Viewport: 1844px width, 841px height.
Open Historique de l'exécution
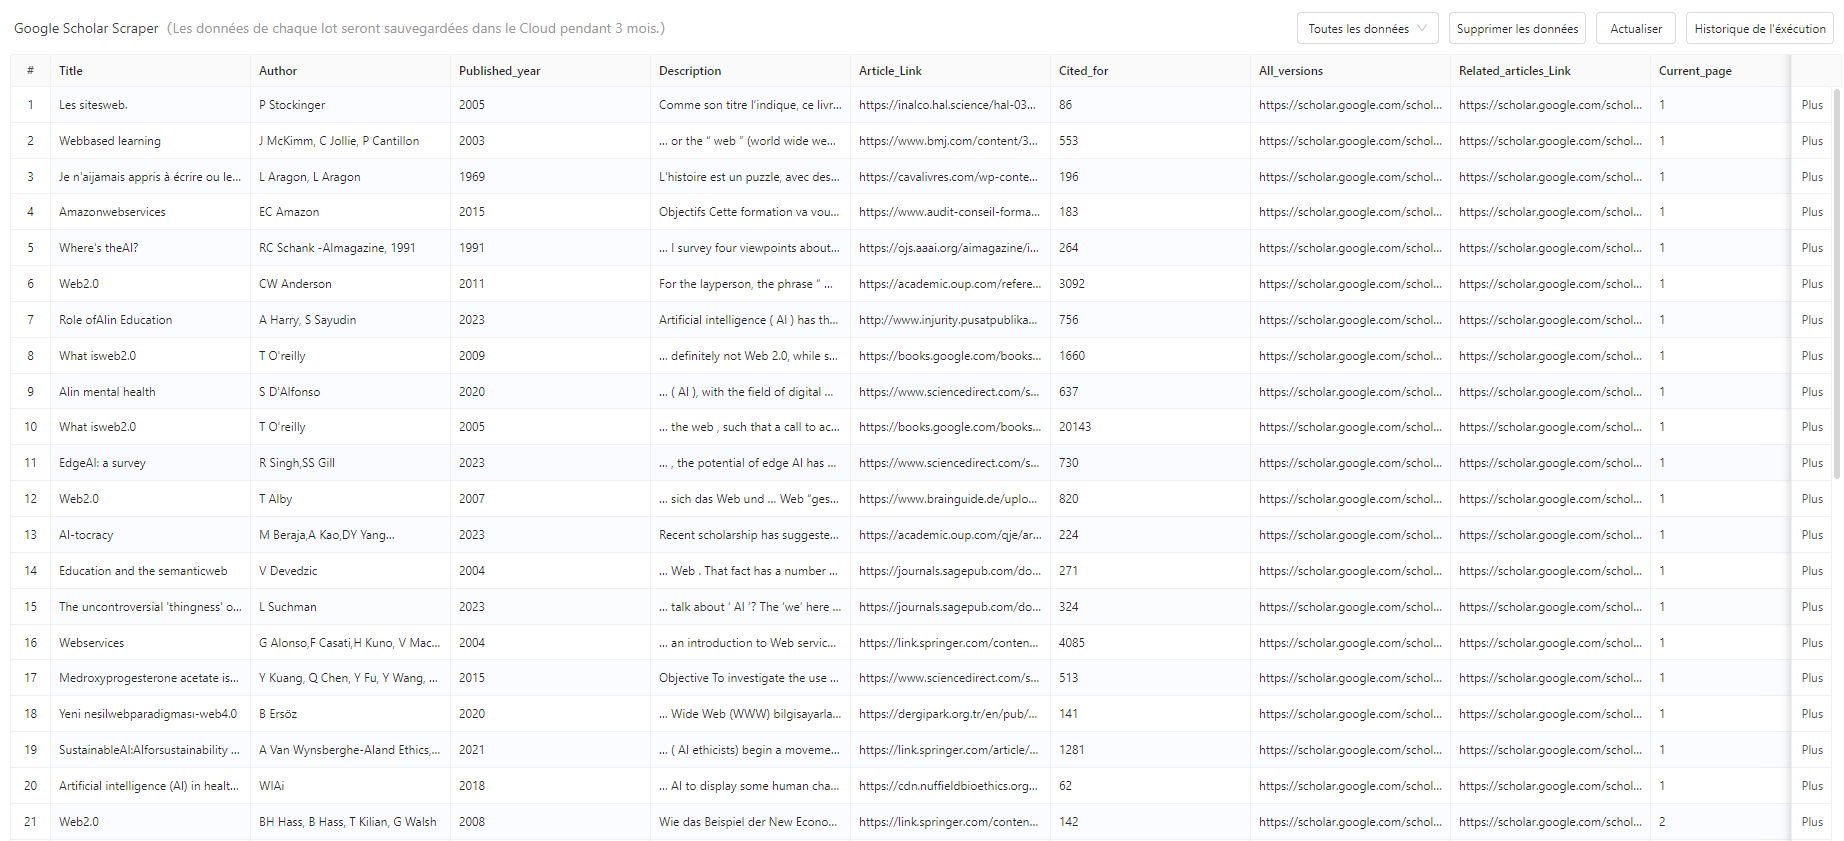pos(1760,29)
